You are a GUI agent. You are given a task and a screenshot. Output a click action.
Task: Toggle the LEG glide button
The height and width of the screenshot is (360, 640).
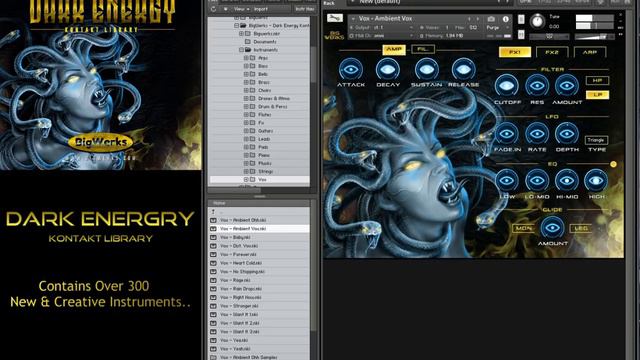pos(581,229)
